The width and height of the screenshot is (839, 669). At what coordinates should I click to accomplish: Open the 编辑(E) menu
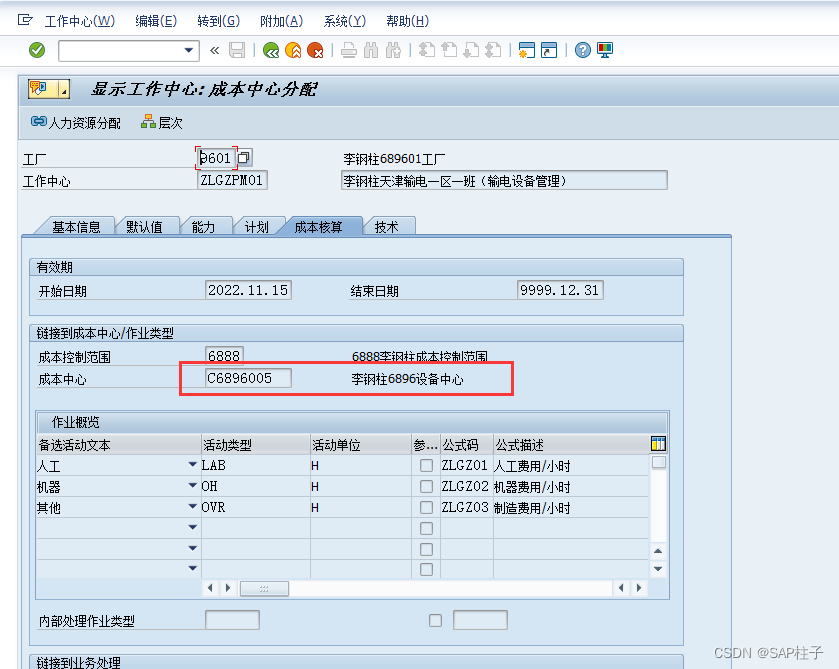[x=156, y=21]
